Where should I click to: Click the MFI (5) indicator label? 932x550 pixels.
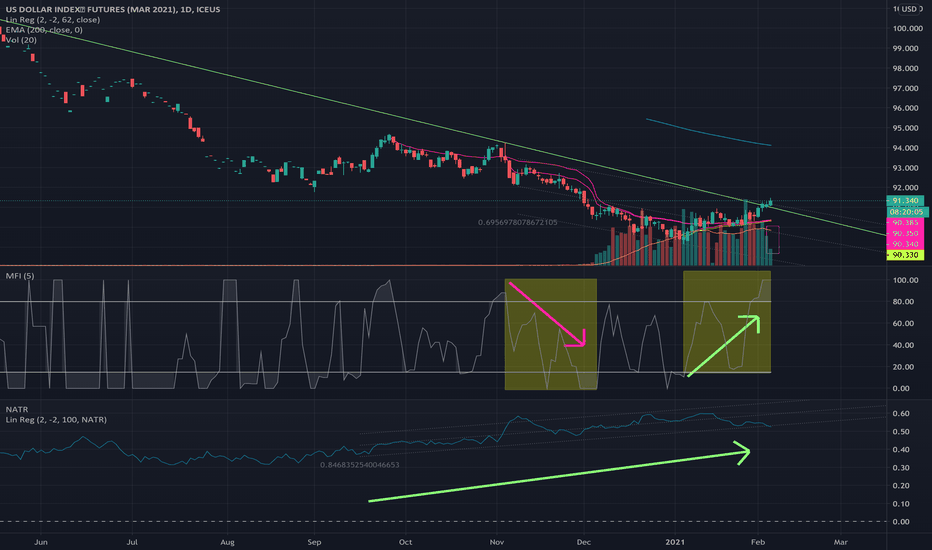click(20, 276)
